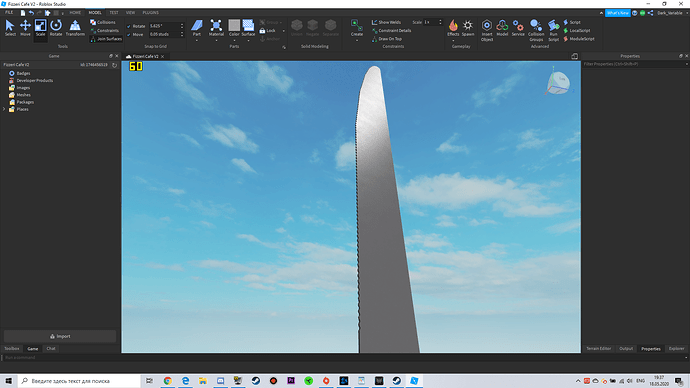Choose the Move tool
Screen dimensions: 690x388
point(25,28)
